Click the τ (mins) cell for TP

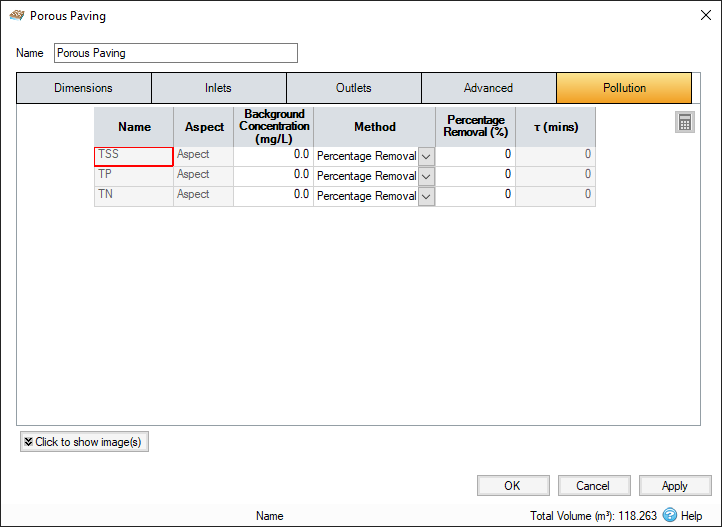click(x=555, y=176)
